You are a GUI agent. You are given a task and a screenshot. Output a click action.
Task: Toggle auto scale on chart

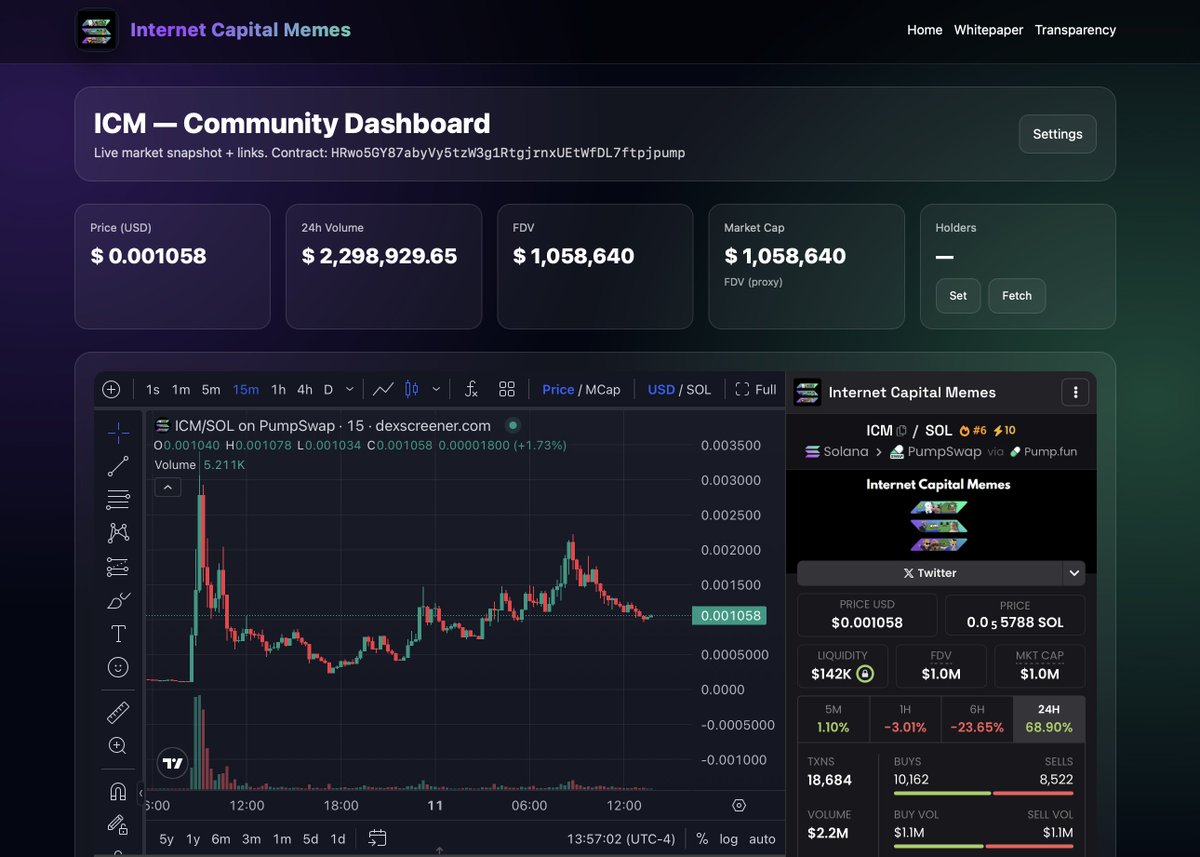(762, 838)
